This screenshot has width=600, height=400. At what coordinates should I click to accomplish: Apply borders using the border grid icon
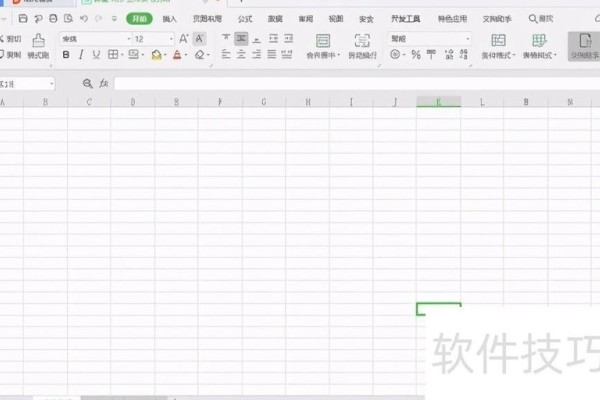click(x=113, y=55)
